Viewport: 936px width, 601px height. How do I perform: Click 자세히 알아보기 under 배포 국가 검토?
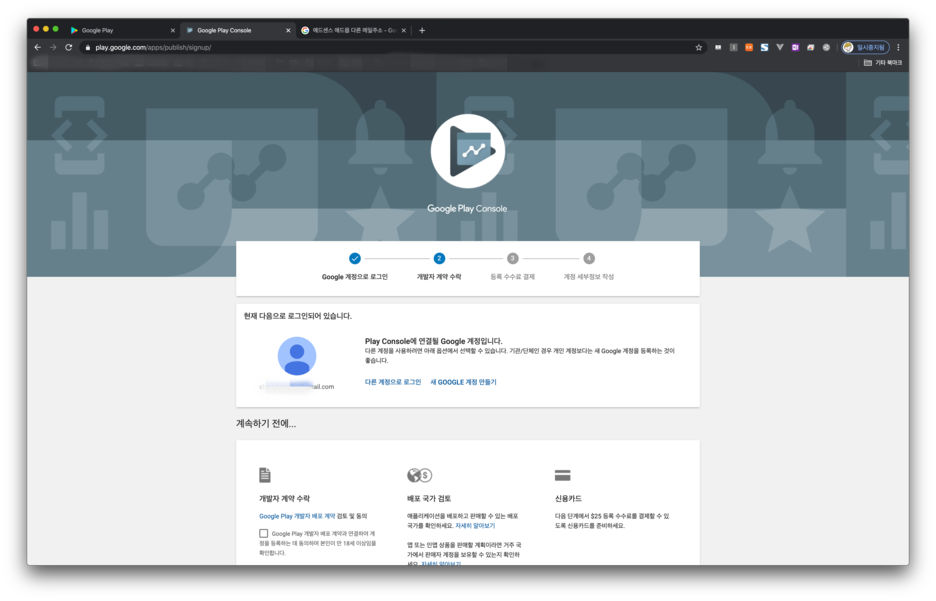[475, 526]
